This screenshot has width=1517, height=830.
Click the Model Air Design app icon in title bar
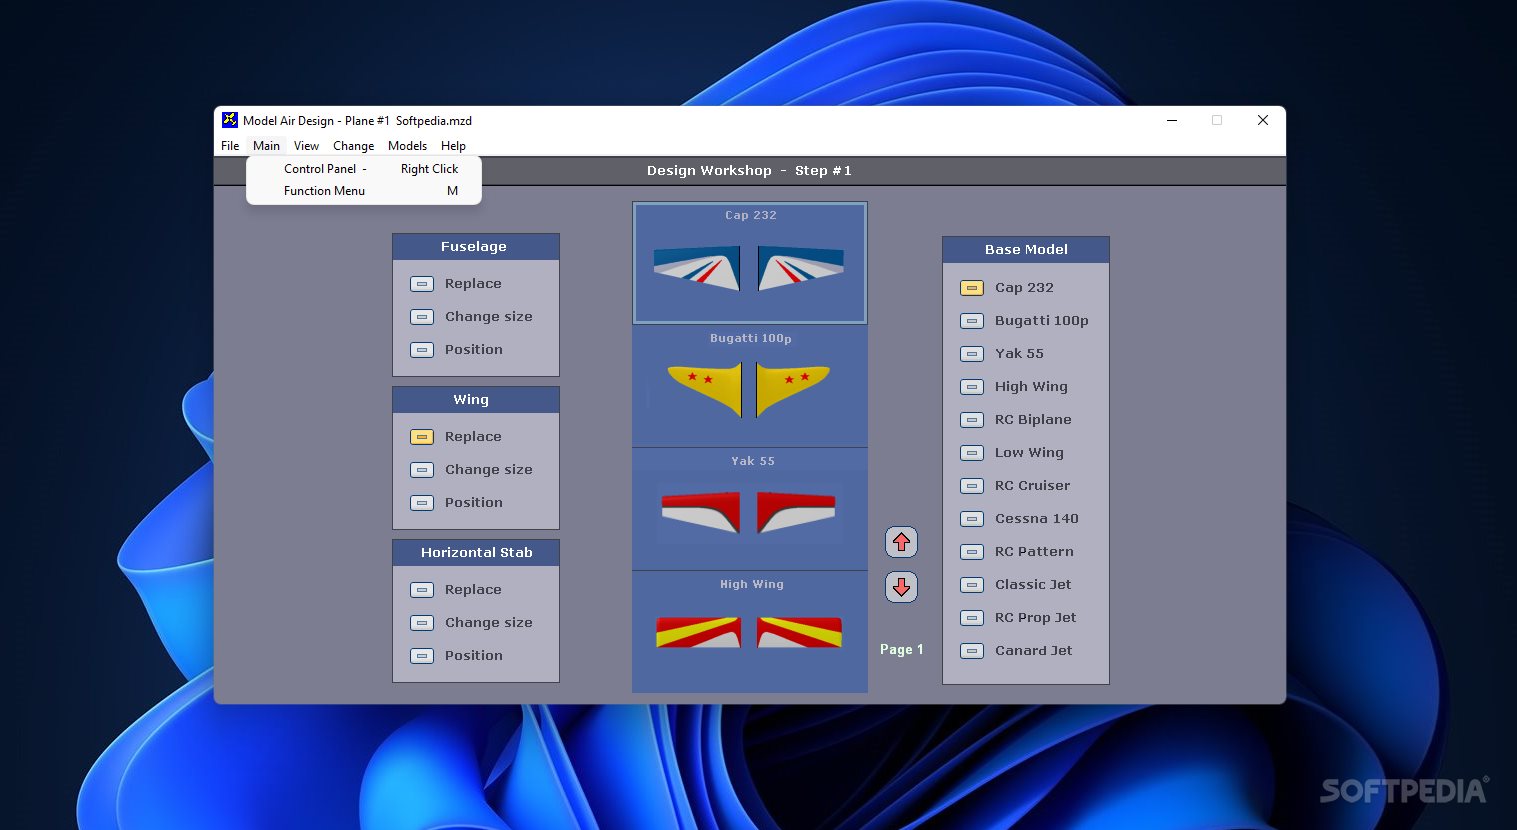pyautogui.click(x=230, y=120)
